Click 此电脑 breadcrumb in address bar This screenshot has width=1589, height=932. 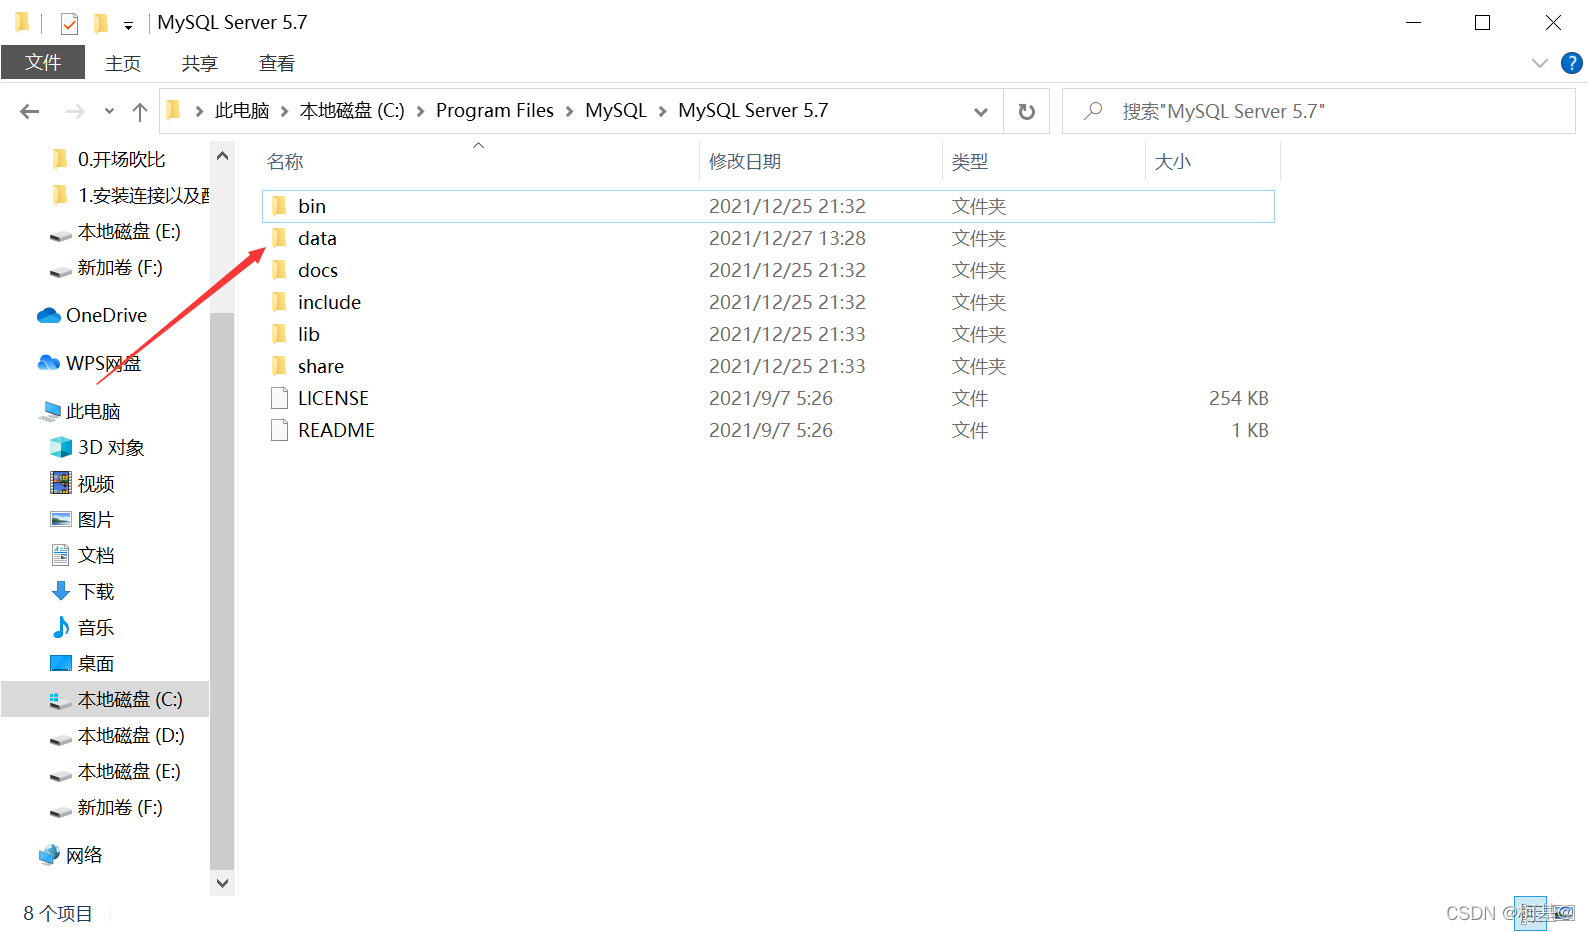tap(242, 111)
